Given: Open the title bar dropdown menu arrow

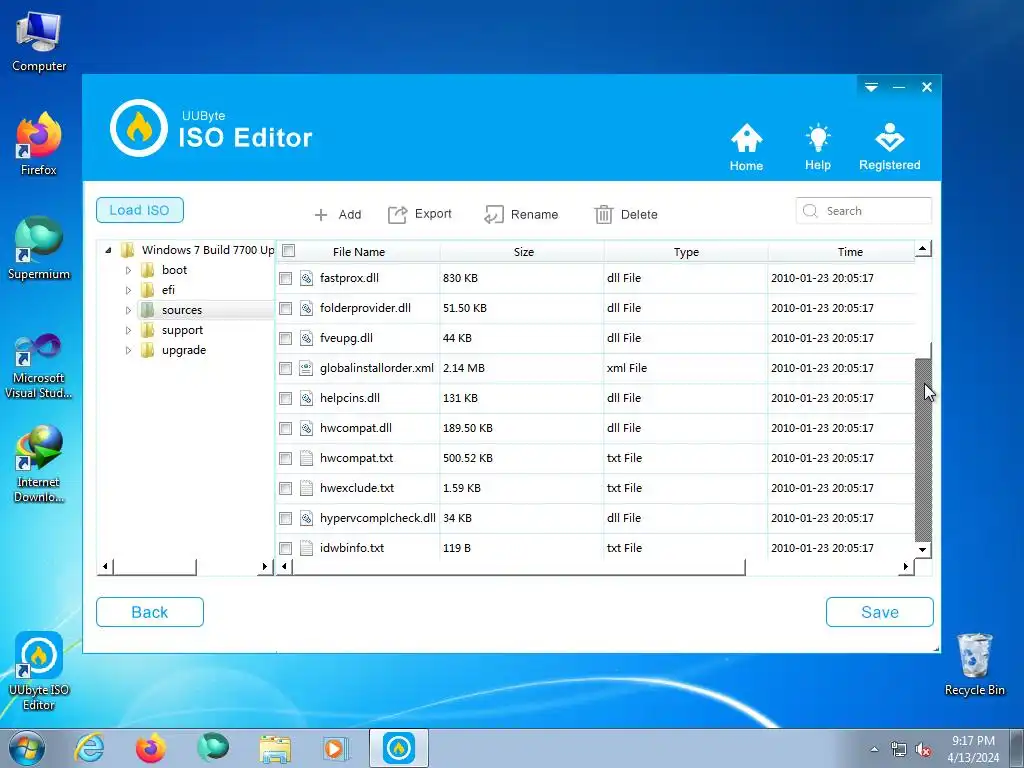Looking at the screenshot, I should coord(871,87).
